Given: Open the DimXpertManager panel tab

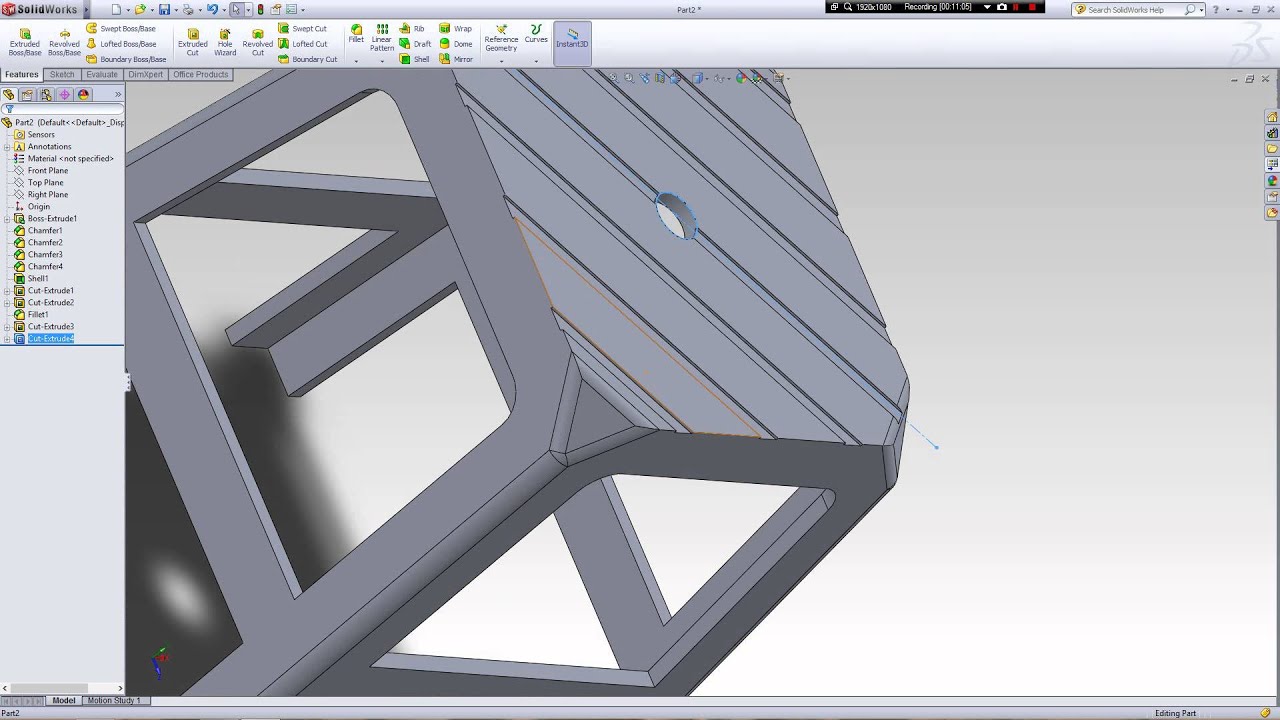Looking at the screenshot, I should tap(65, 95).
